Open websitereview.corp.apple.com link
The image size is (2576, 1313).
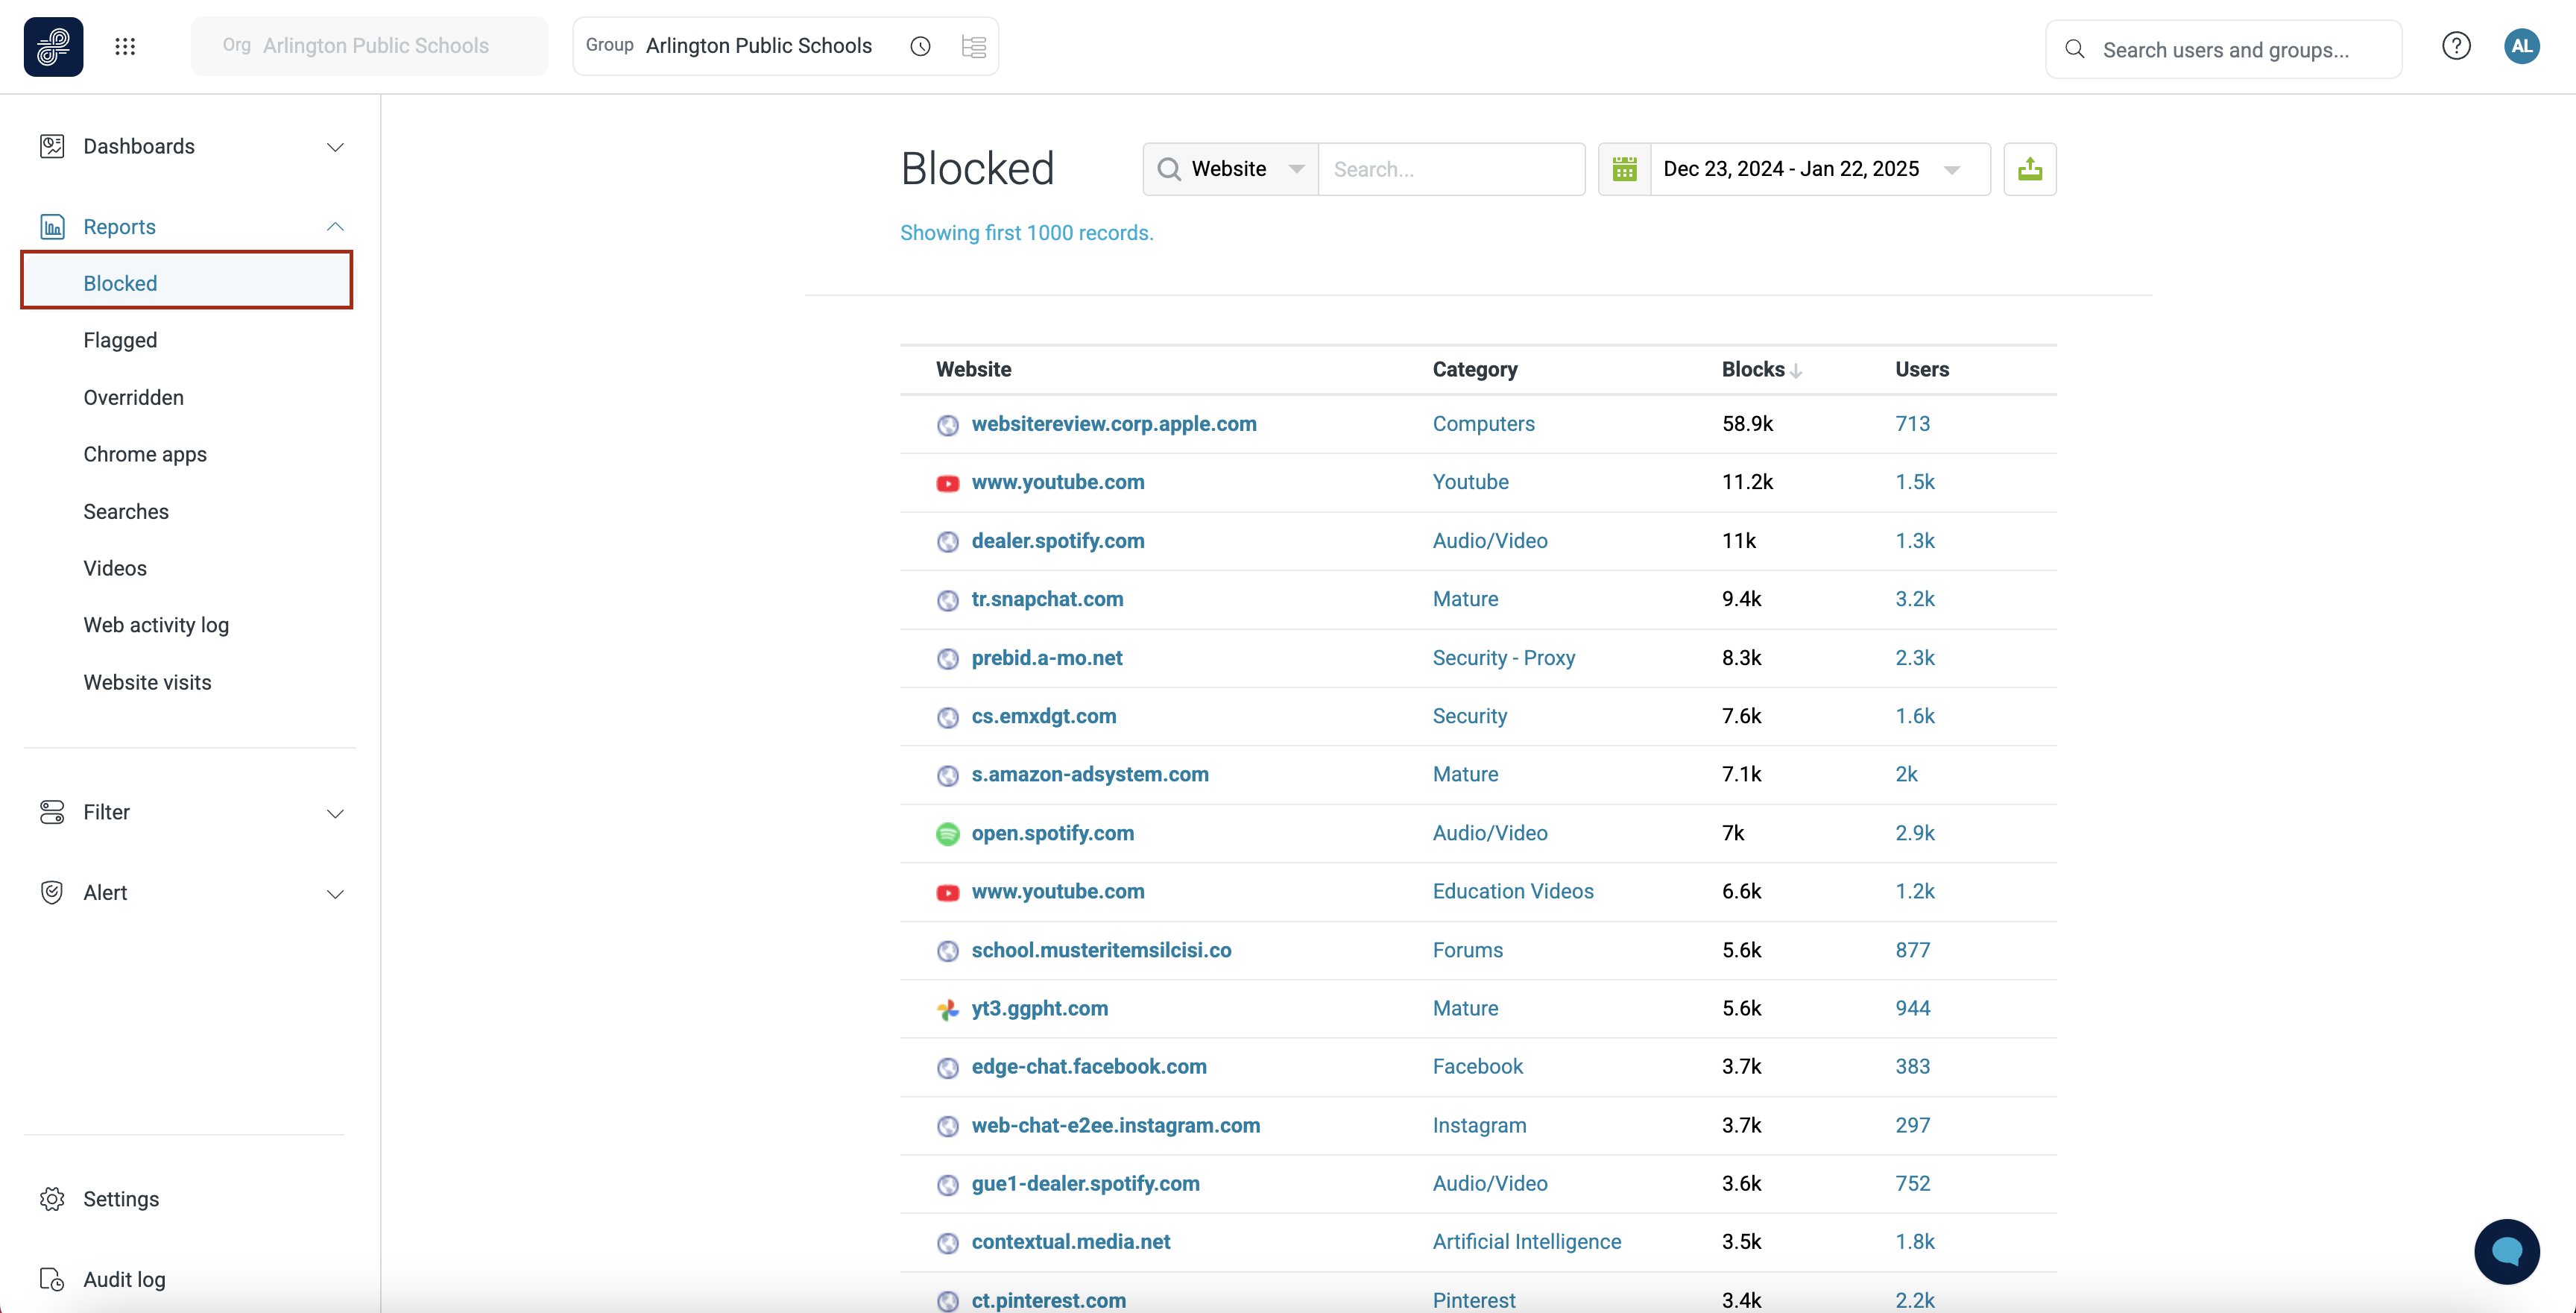(x=1114, y=424)
